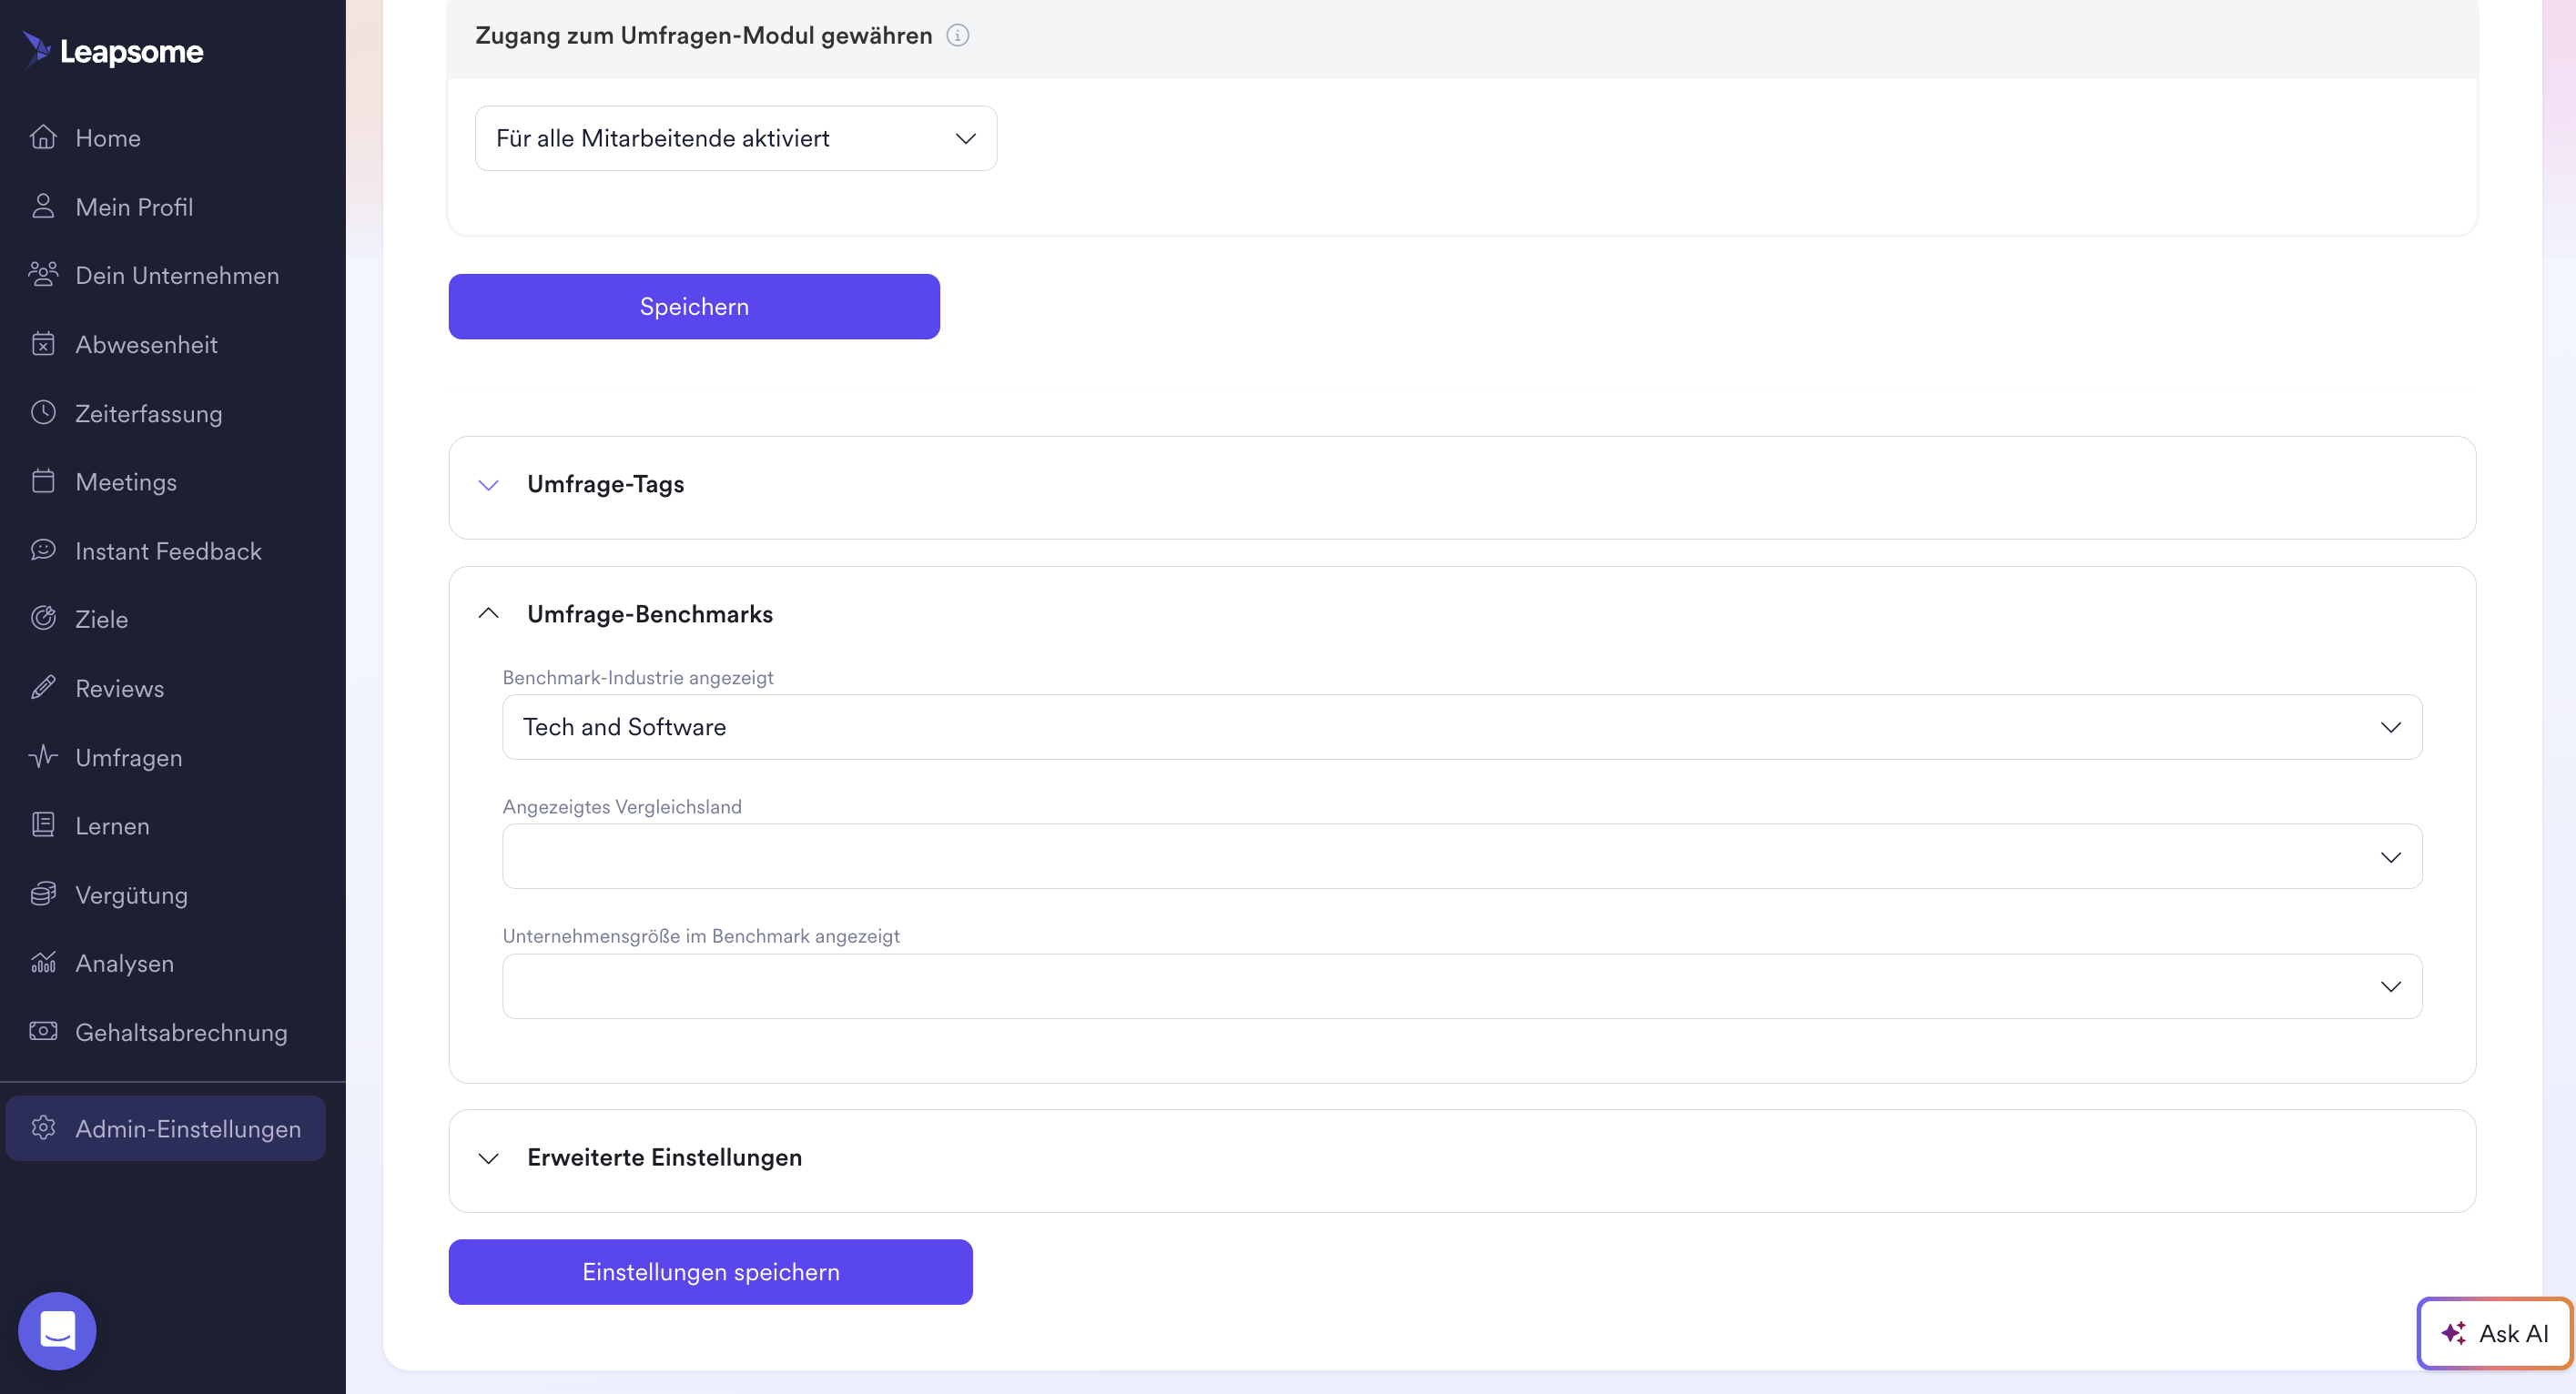This screenshot has height=1394, width=2576.
Task: Click arrow of Unternehmensgröße dropdown
Action: [x=2390, y=987]
